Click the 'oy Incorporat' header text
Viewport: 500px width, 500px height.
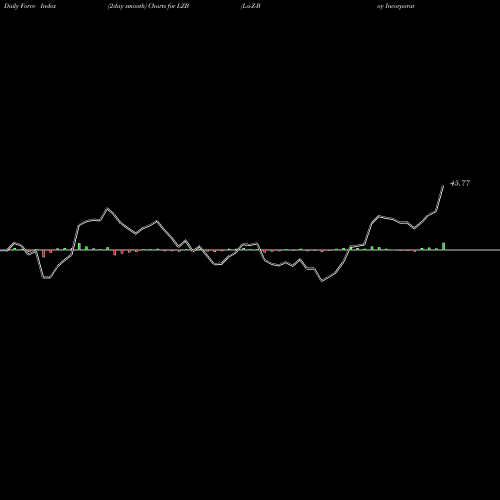coord(396,6)
